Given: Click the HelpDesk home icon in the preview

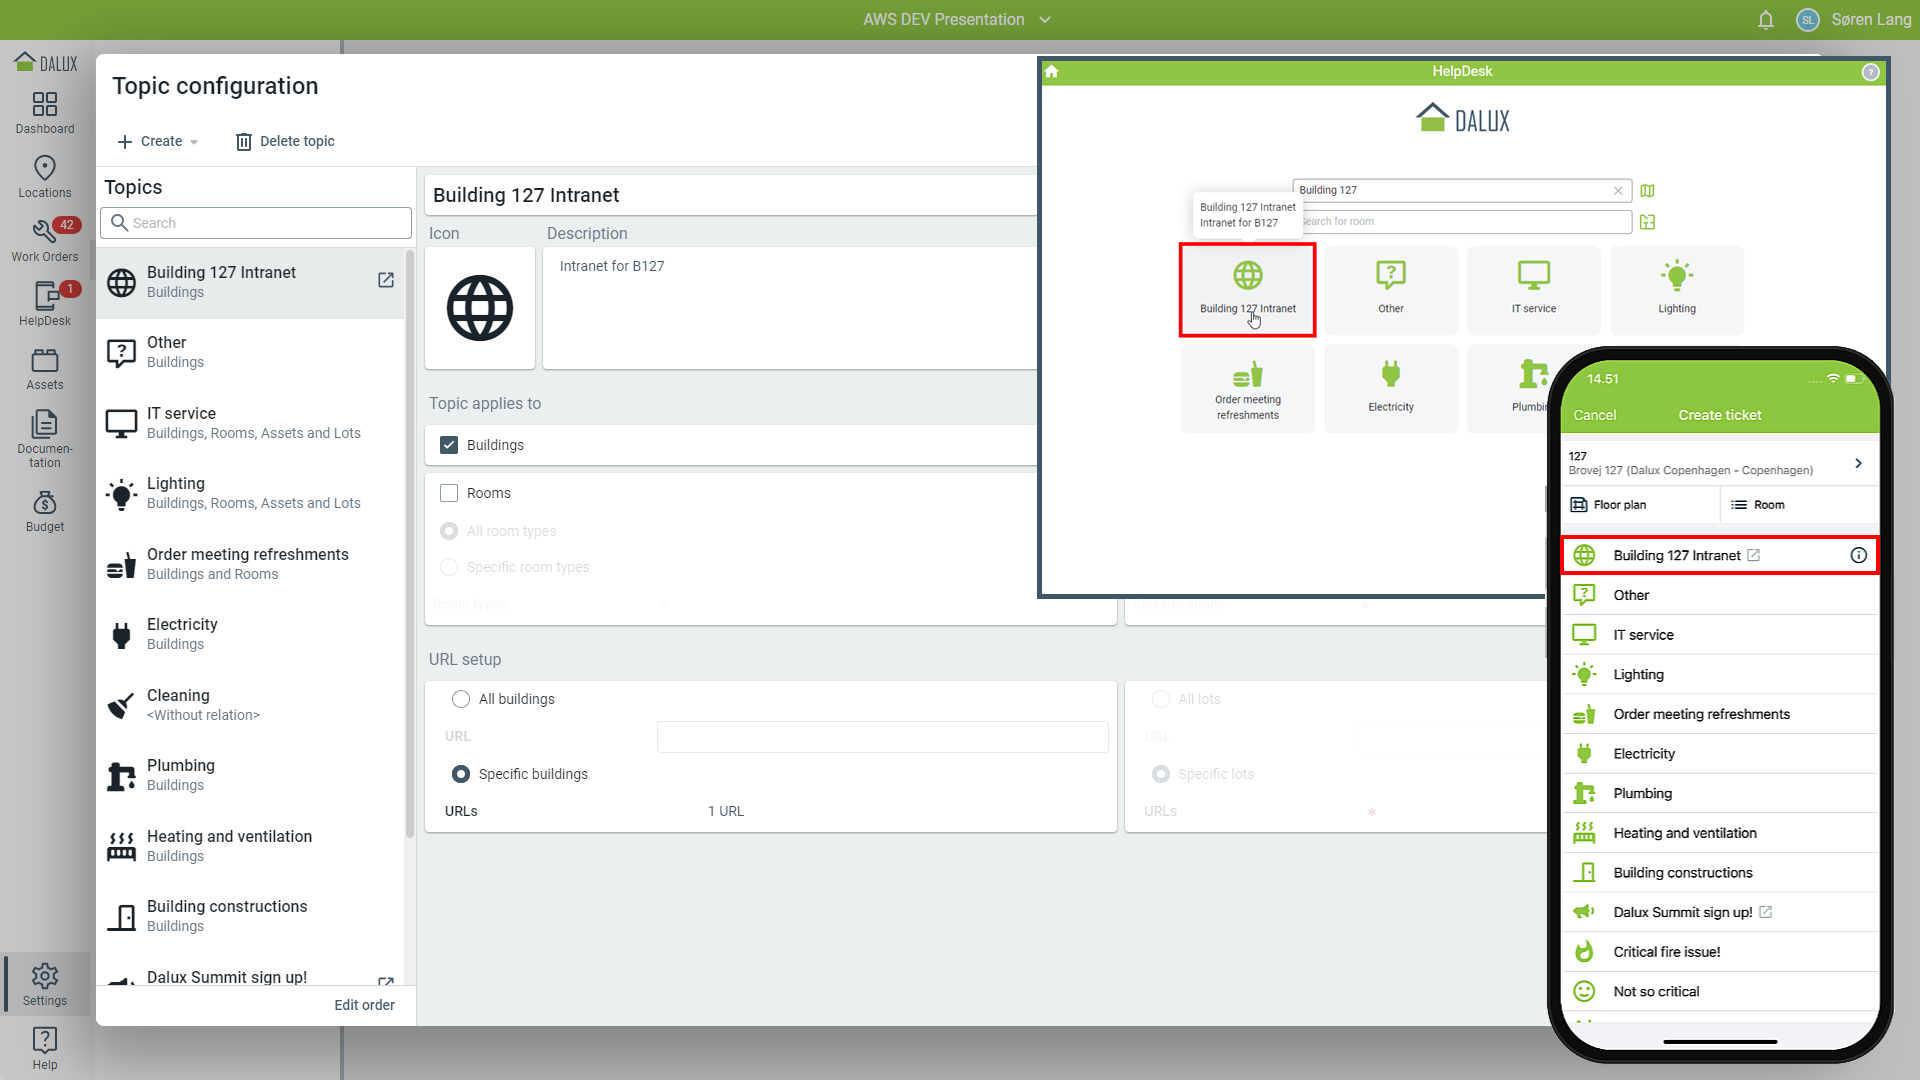Looking at the screenshot, I should pos(1052,71).
